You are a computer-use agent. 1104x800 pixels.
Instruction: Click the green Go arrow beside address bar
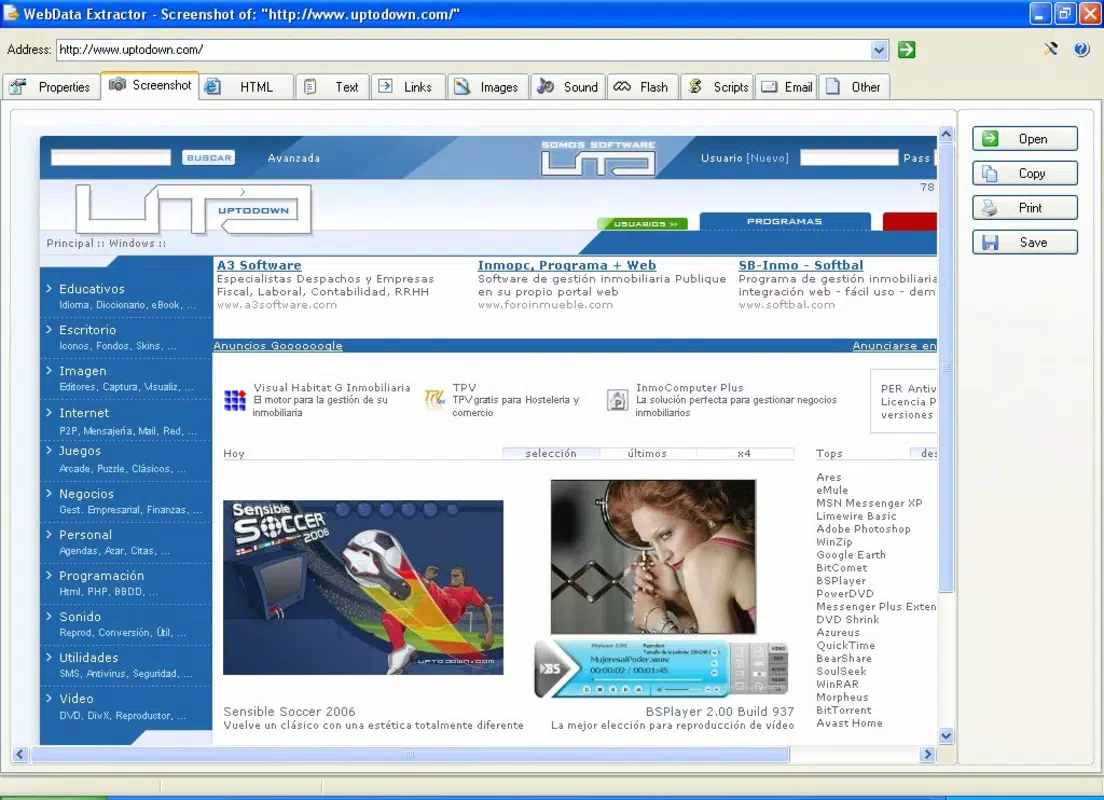(906, 49)
